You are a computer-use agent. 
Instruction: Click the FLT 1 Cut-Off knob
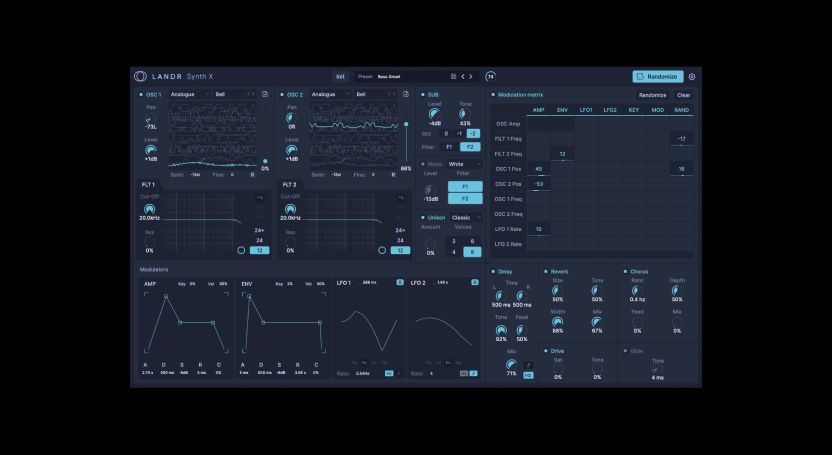150,209
